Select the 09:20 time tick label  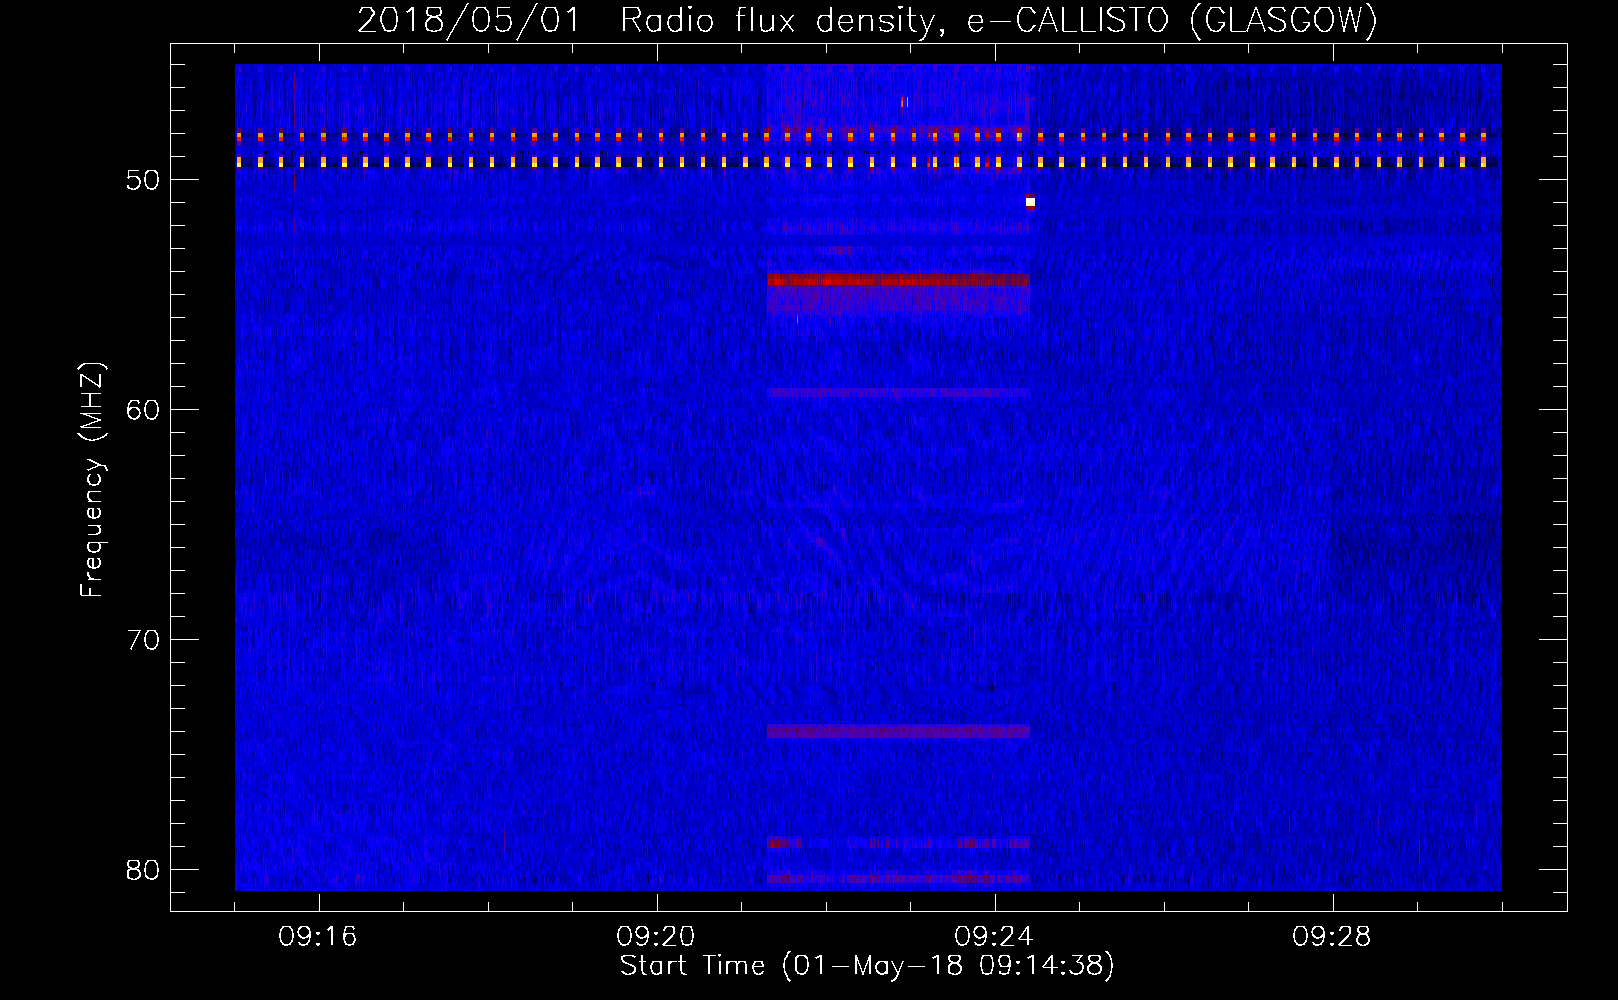pos(656,937)
